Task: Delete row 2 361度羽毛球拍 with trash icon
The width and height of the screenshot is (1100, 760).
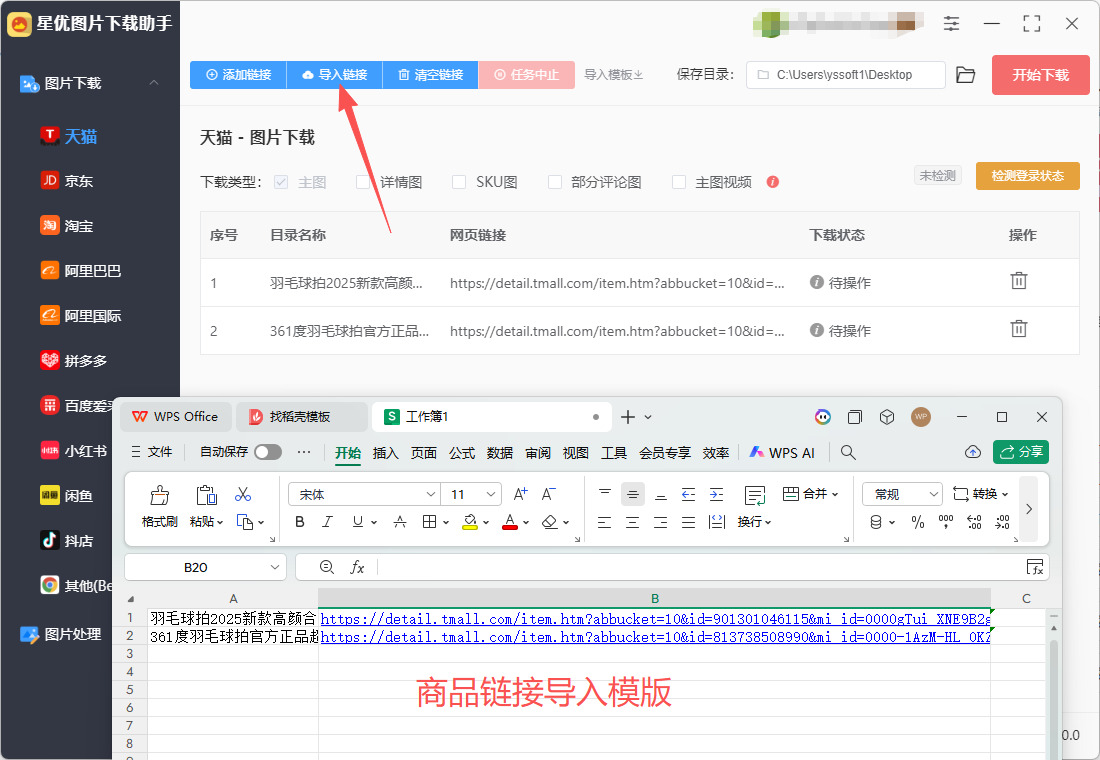Action: pos(1019,328)
